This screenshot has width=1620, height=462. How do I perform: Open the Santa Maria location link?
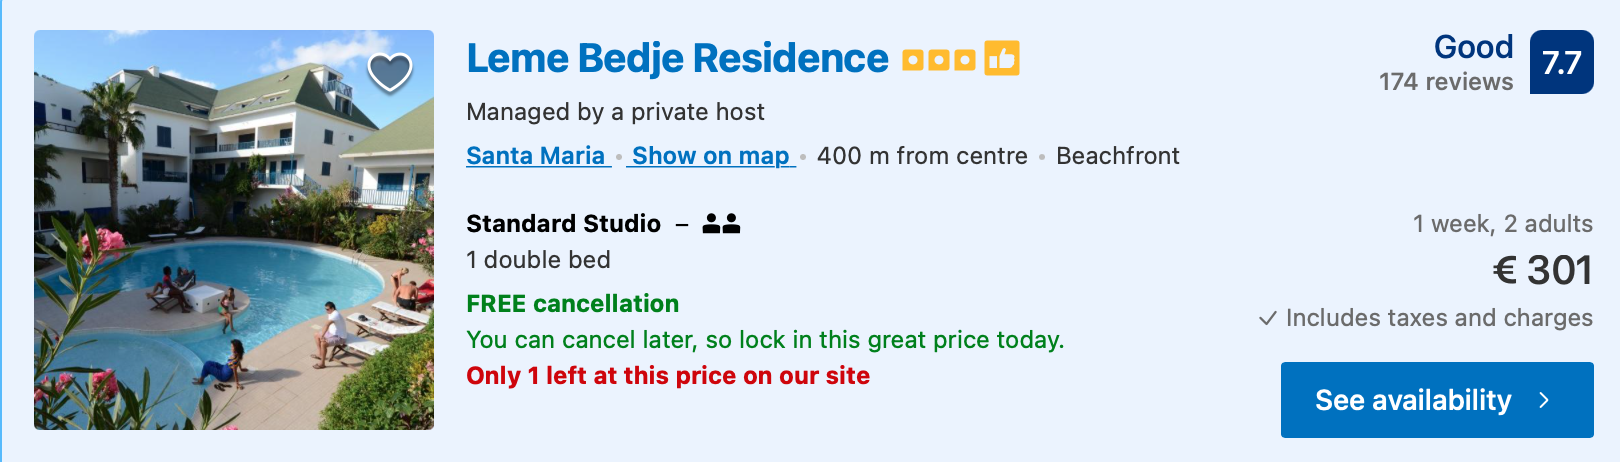pyautogui.click(x=536, y=156)
